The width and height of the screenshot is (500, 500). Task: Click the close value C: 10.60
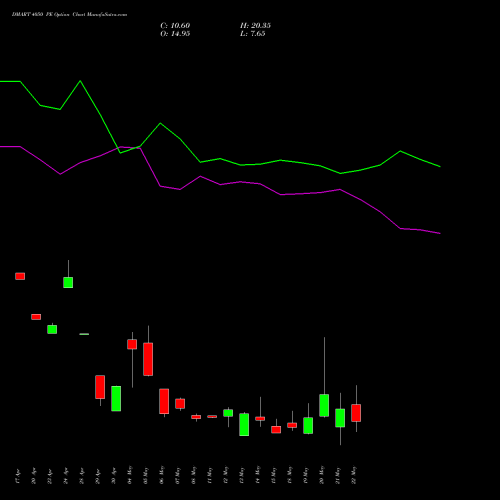[175, 26]
